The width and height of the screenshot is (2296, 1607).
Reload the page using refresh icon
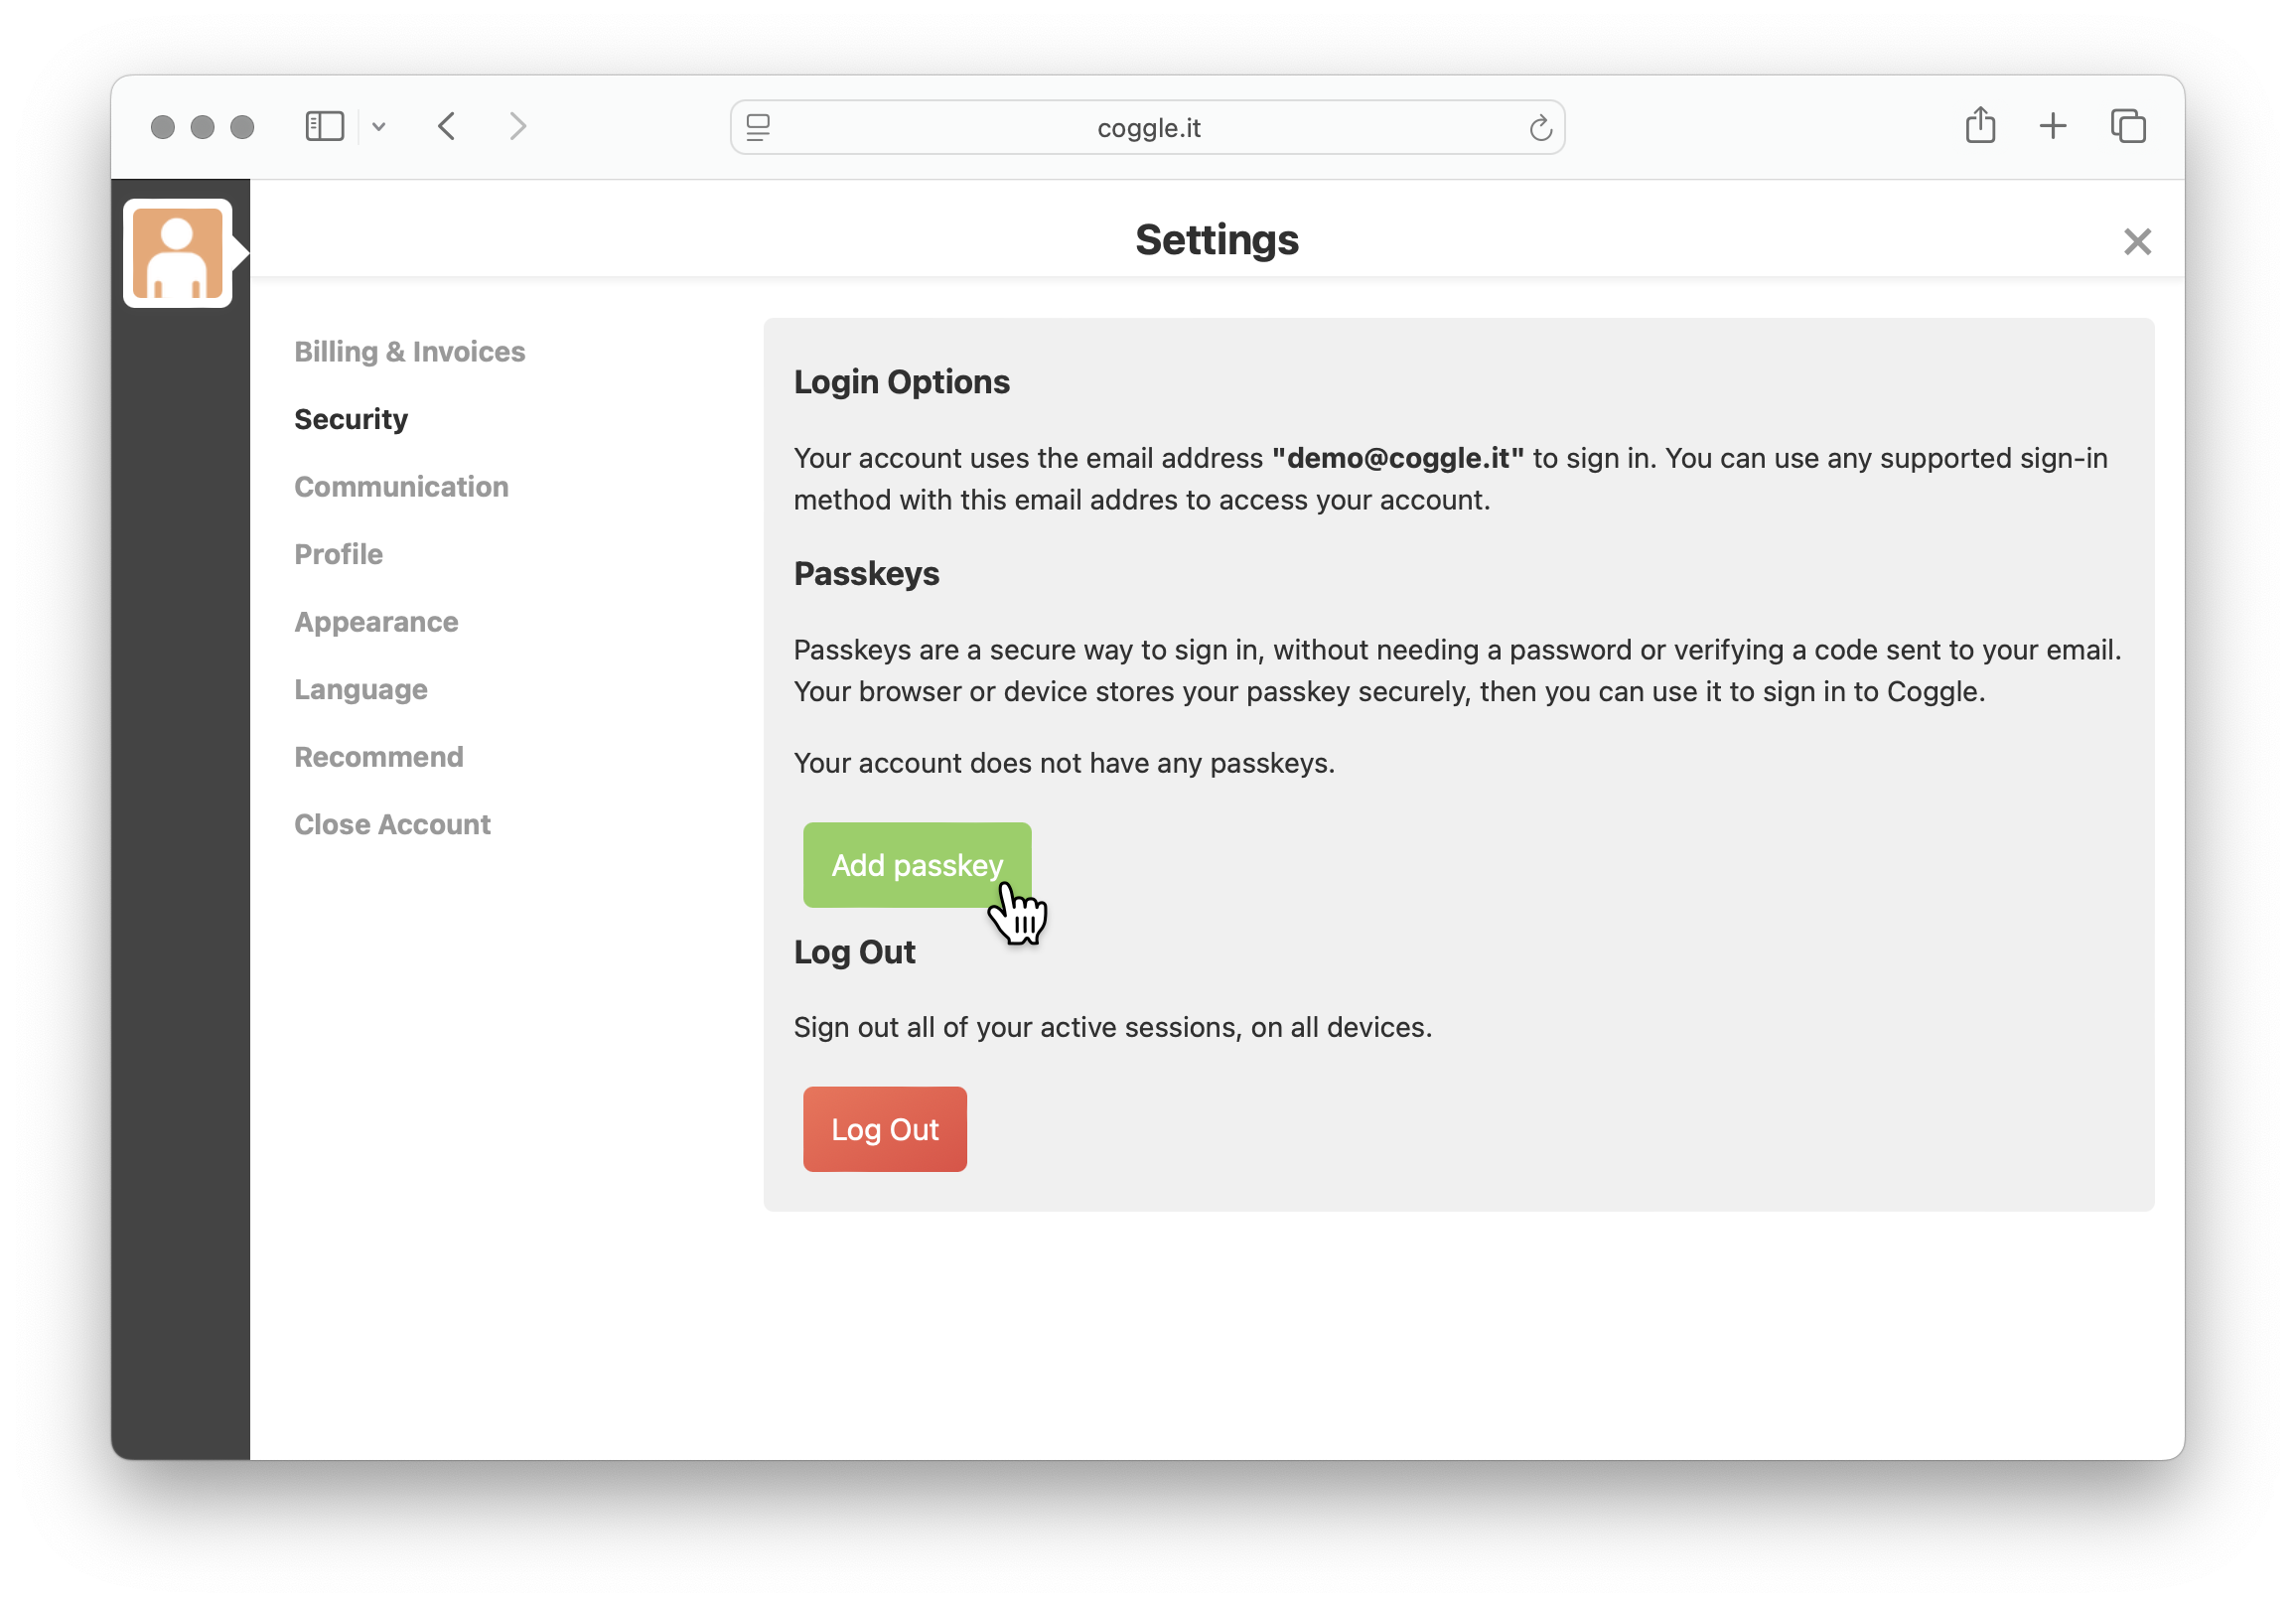pos(1540,128)
